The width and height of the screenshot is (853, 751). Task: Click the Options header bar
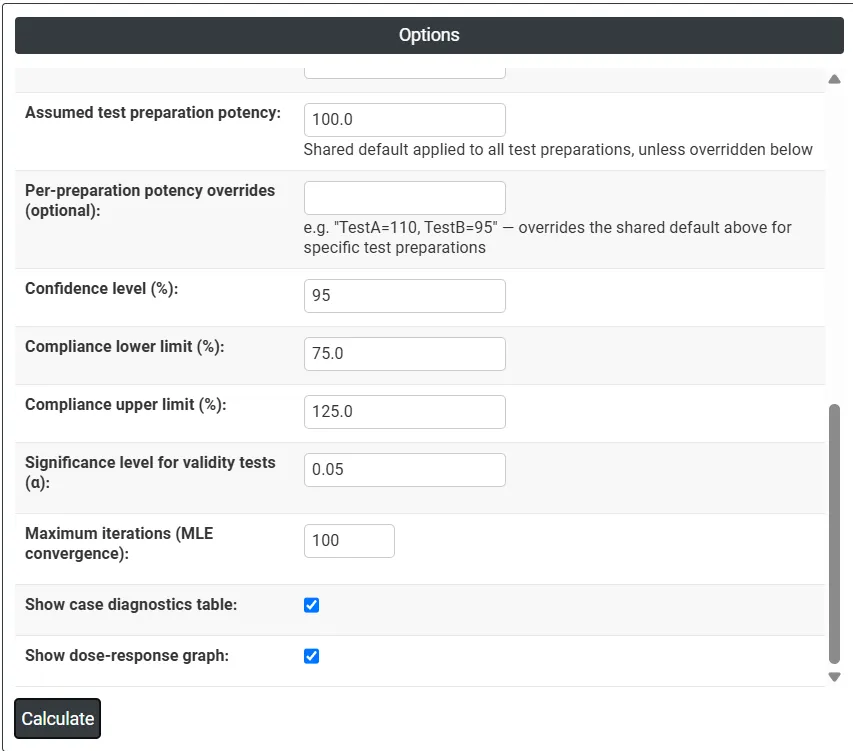429,35
